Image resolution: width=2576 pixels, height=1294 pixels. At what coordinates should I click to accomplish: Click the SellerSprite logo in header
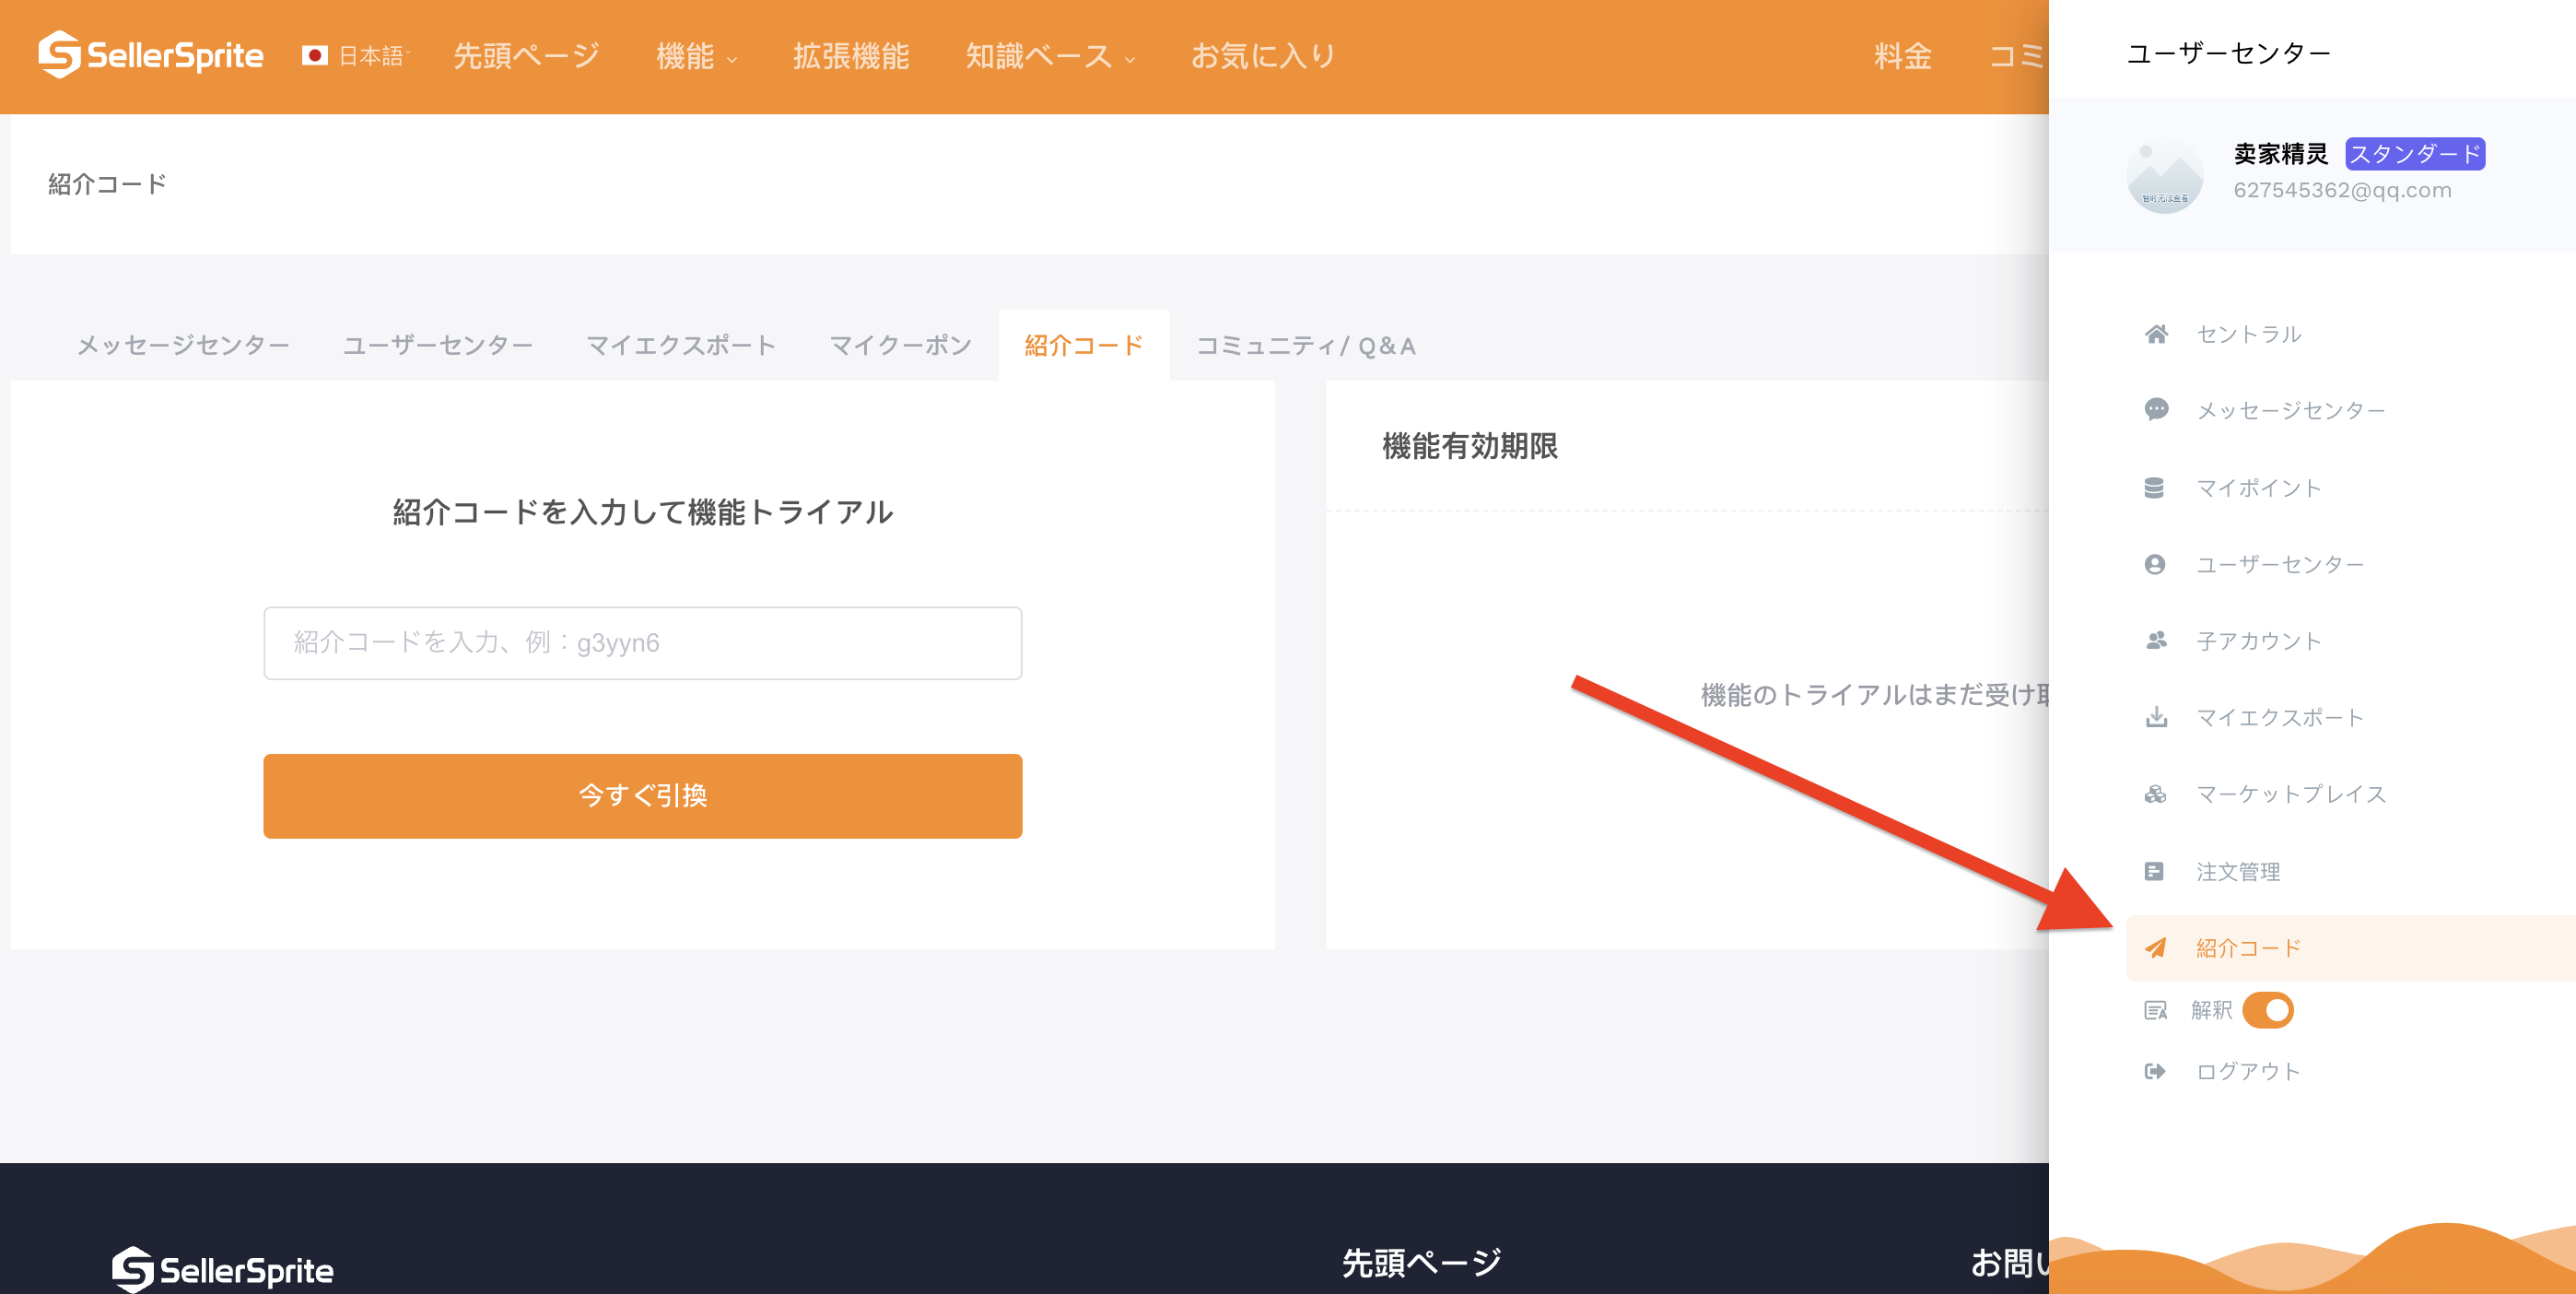pos(151,55)
